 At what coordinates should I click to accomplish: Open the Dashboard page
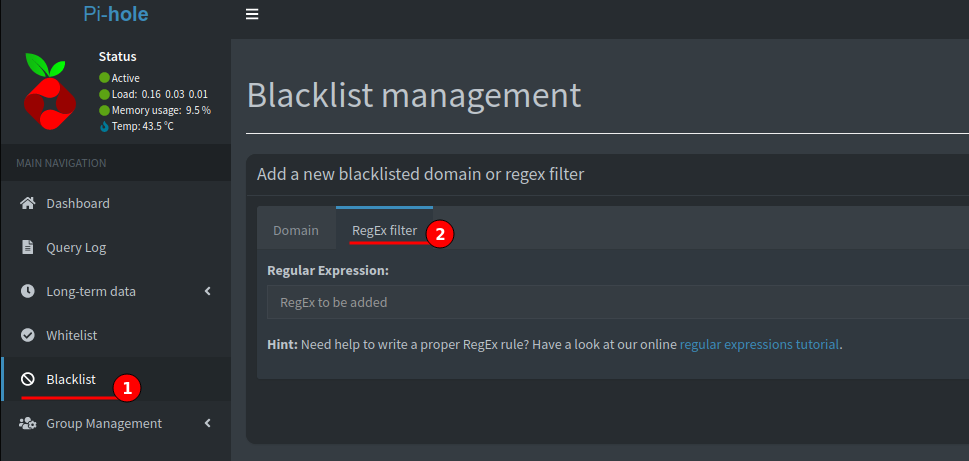click(116, 203)
